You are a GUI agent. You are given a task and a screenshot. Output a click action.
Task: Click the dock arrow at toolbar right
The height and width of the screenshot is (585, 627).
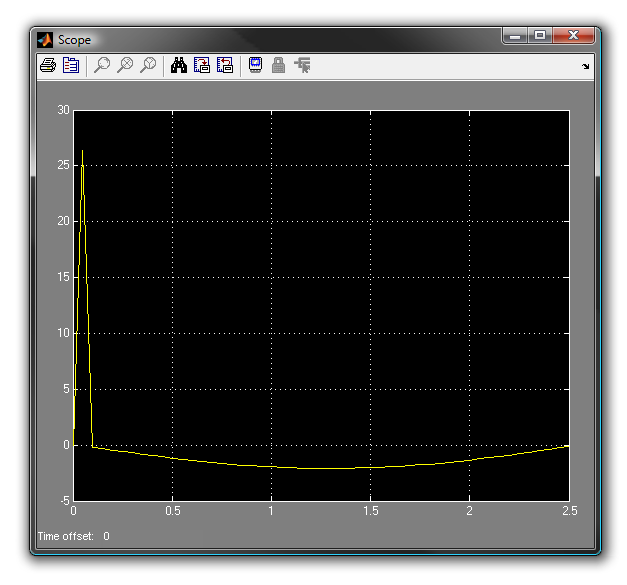pyautogui.click(x=586, y=67)
